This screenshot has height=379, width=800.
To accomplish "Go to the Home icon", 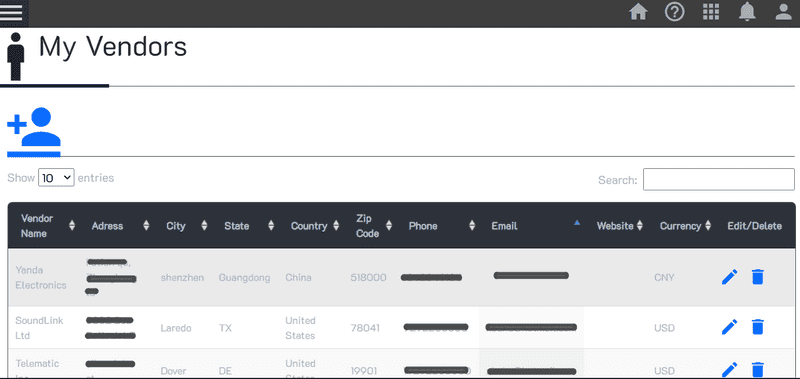I will (x=638, y=12).
